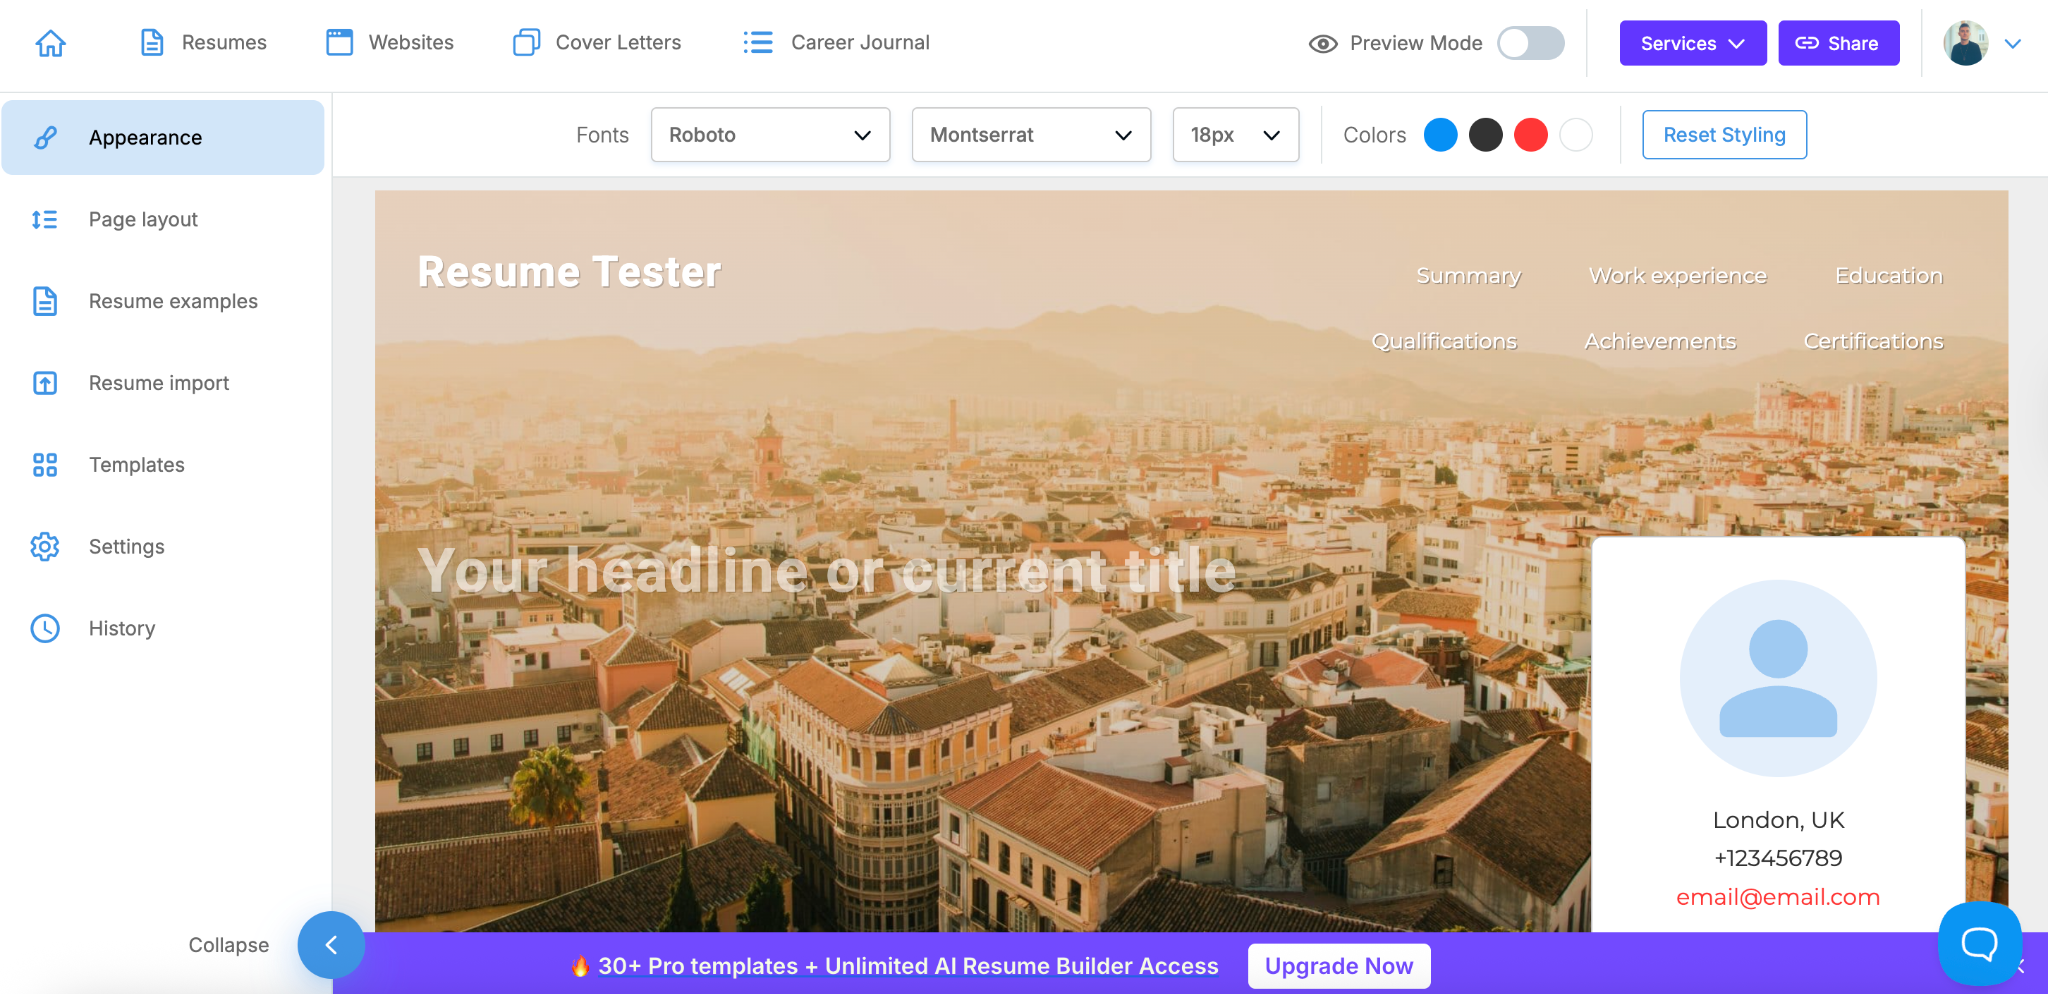2048x994 pixels.
Task: Click the Upgrade Now button
Action: [x=1338, y=966]
